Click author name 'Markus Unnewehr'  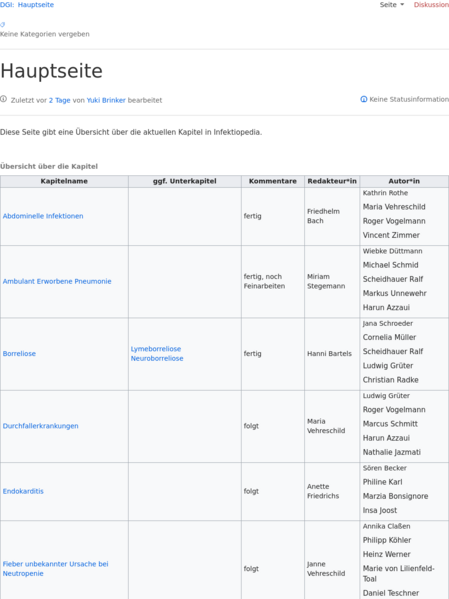point(394,293)
